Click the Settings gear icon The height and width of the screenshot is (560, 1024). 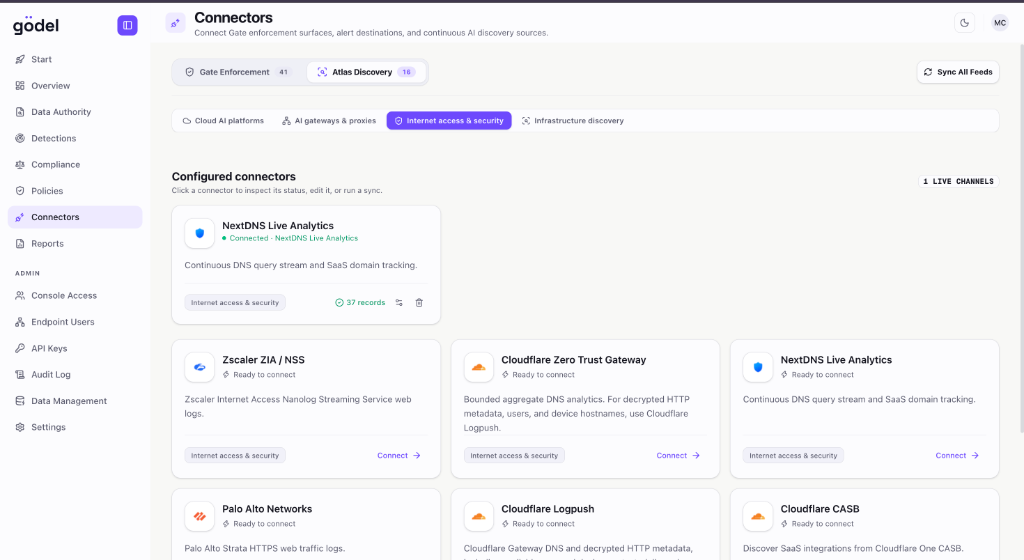[20, 427]
